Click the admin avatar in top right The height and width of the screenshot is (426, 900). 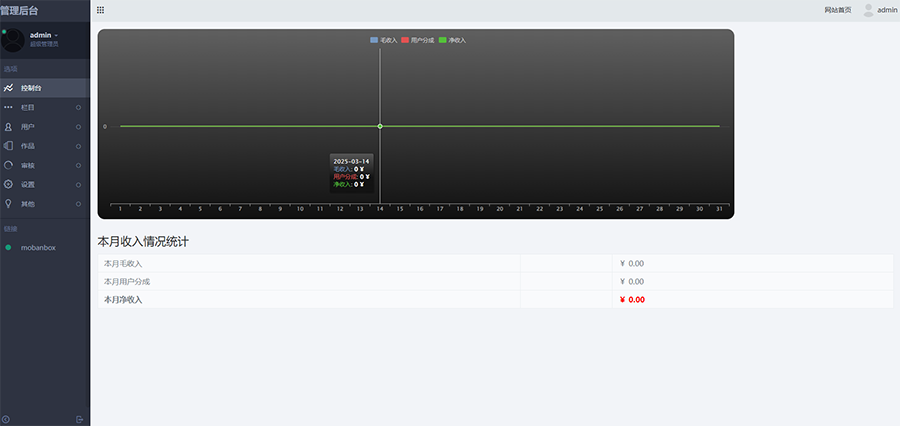(868, 10)
